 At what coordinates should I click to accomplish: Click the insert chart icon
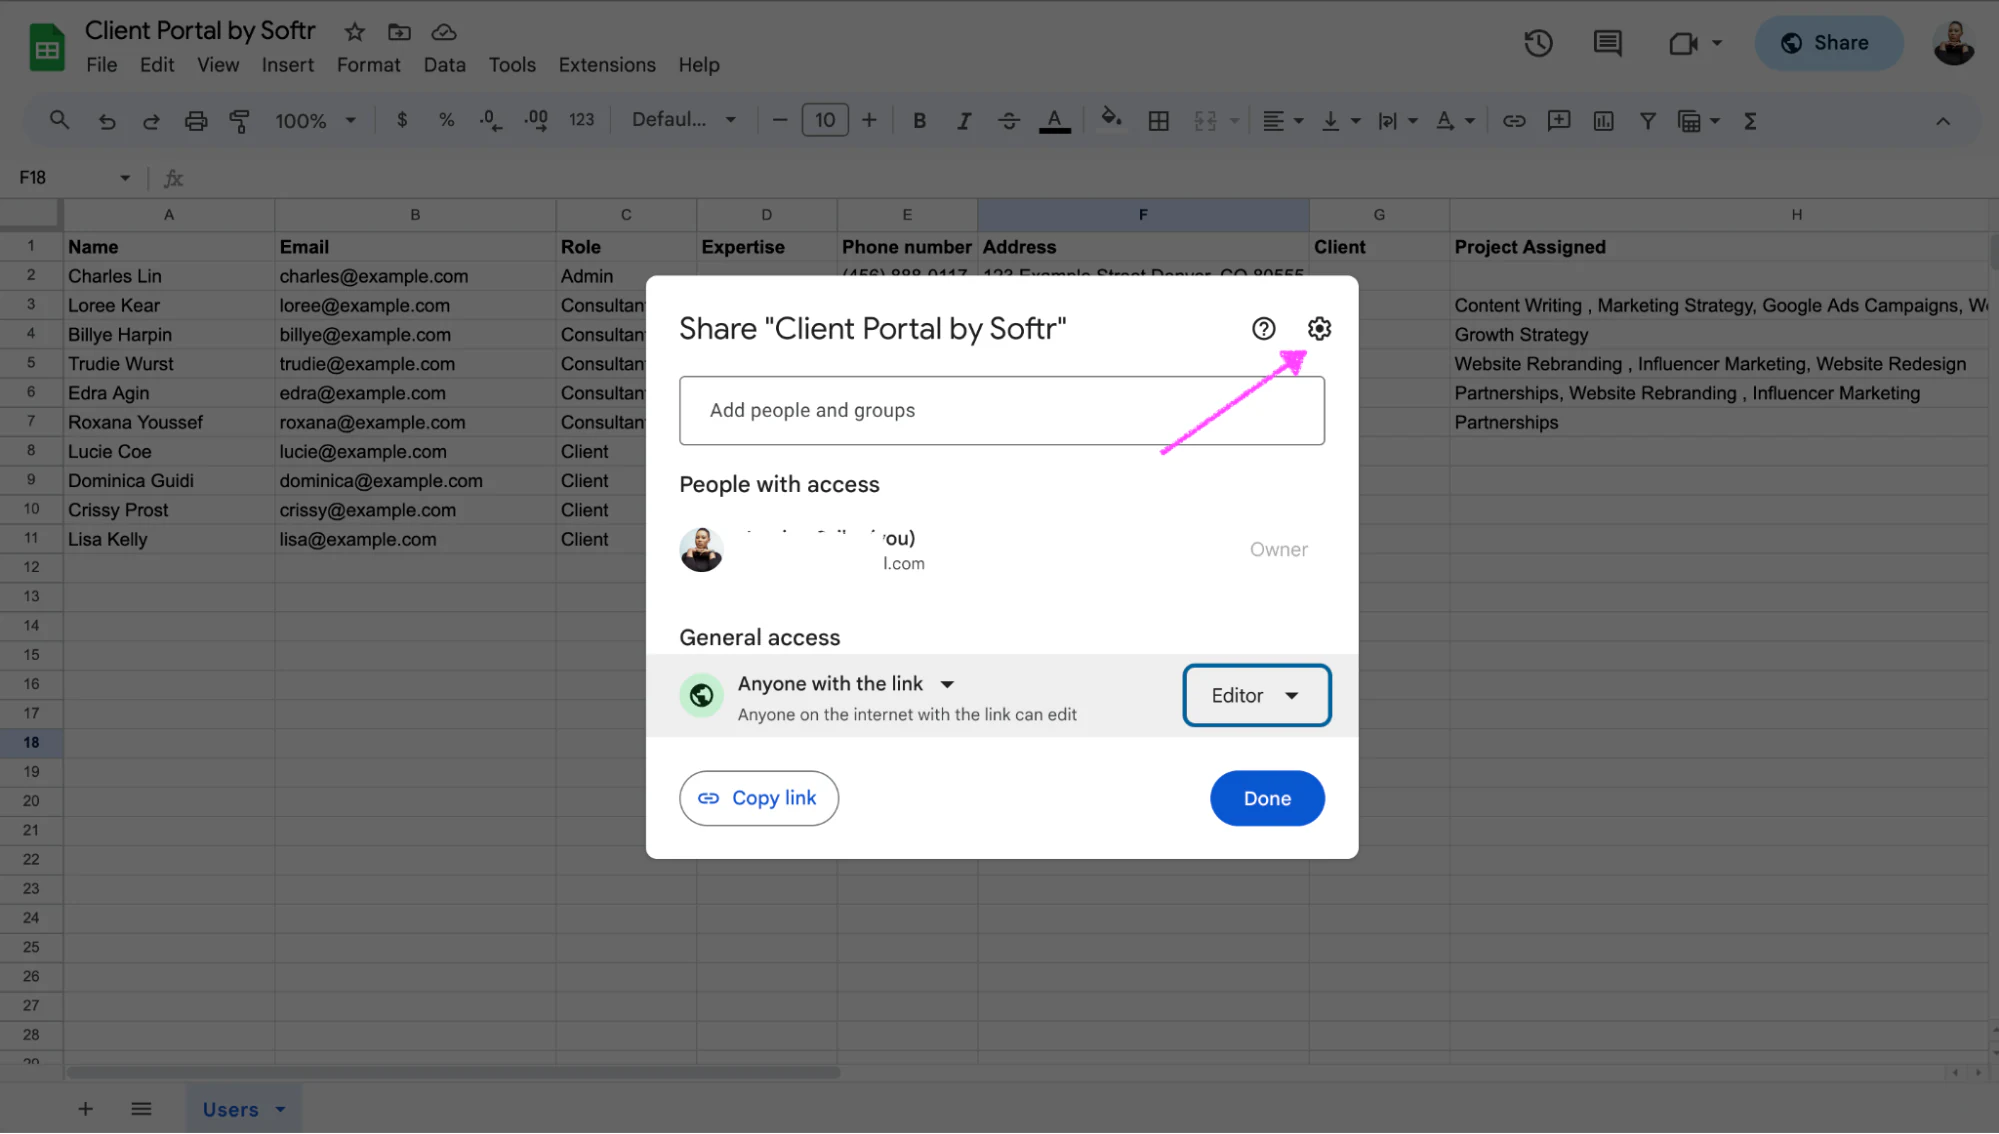tap(1603, 121)
